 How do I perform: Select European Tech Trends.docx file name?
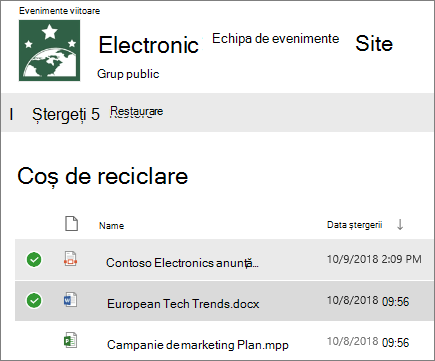pyautogui.click(x=183, y=304)
